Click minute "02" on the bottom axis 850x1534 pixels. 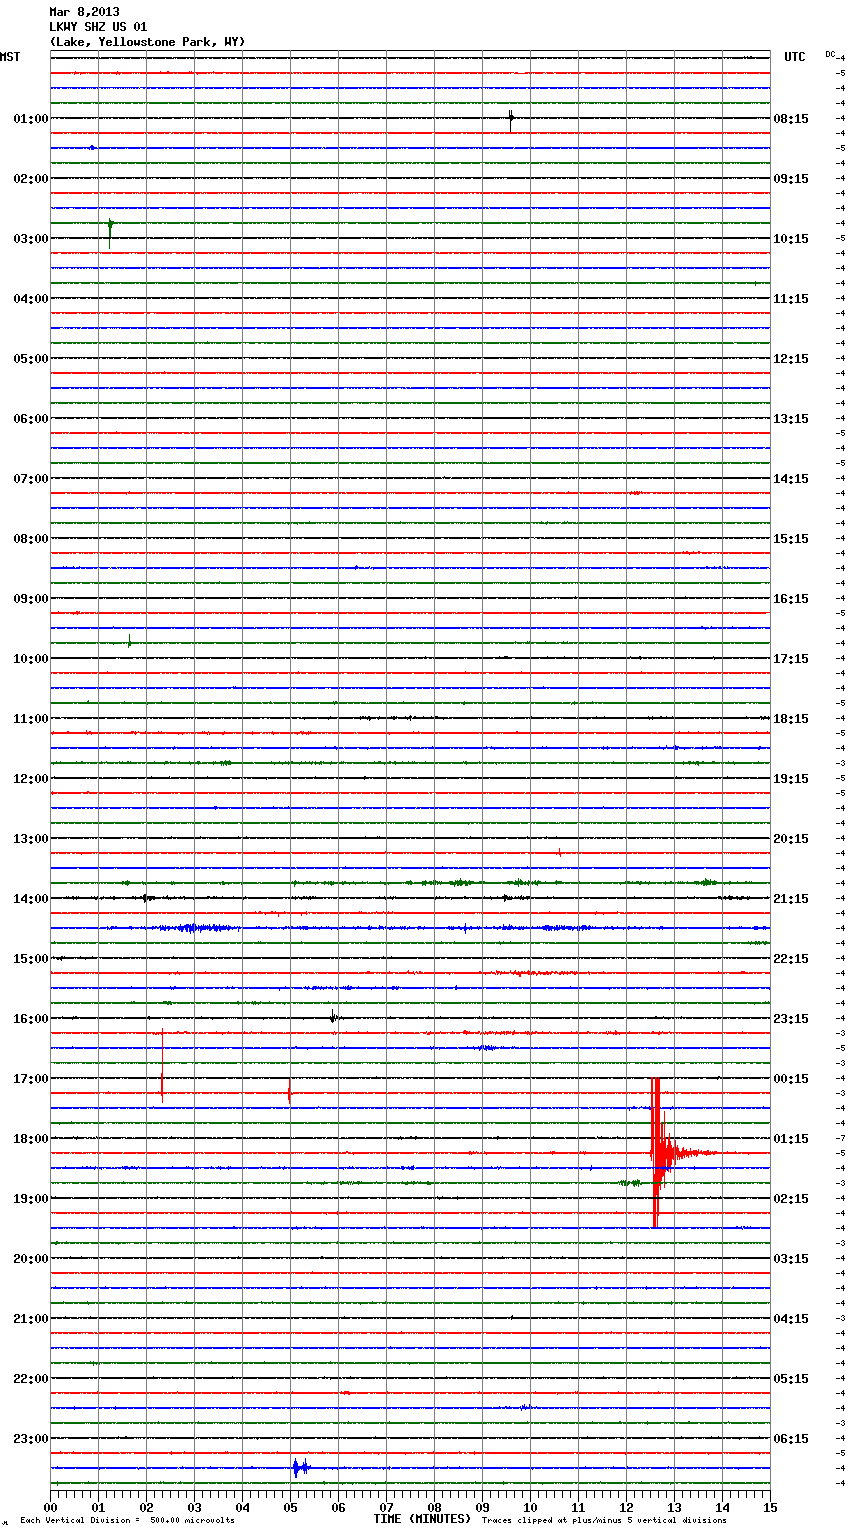(146, 1508)
